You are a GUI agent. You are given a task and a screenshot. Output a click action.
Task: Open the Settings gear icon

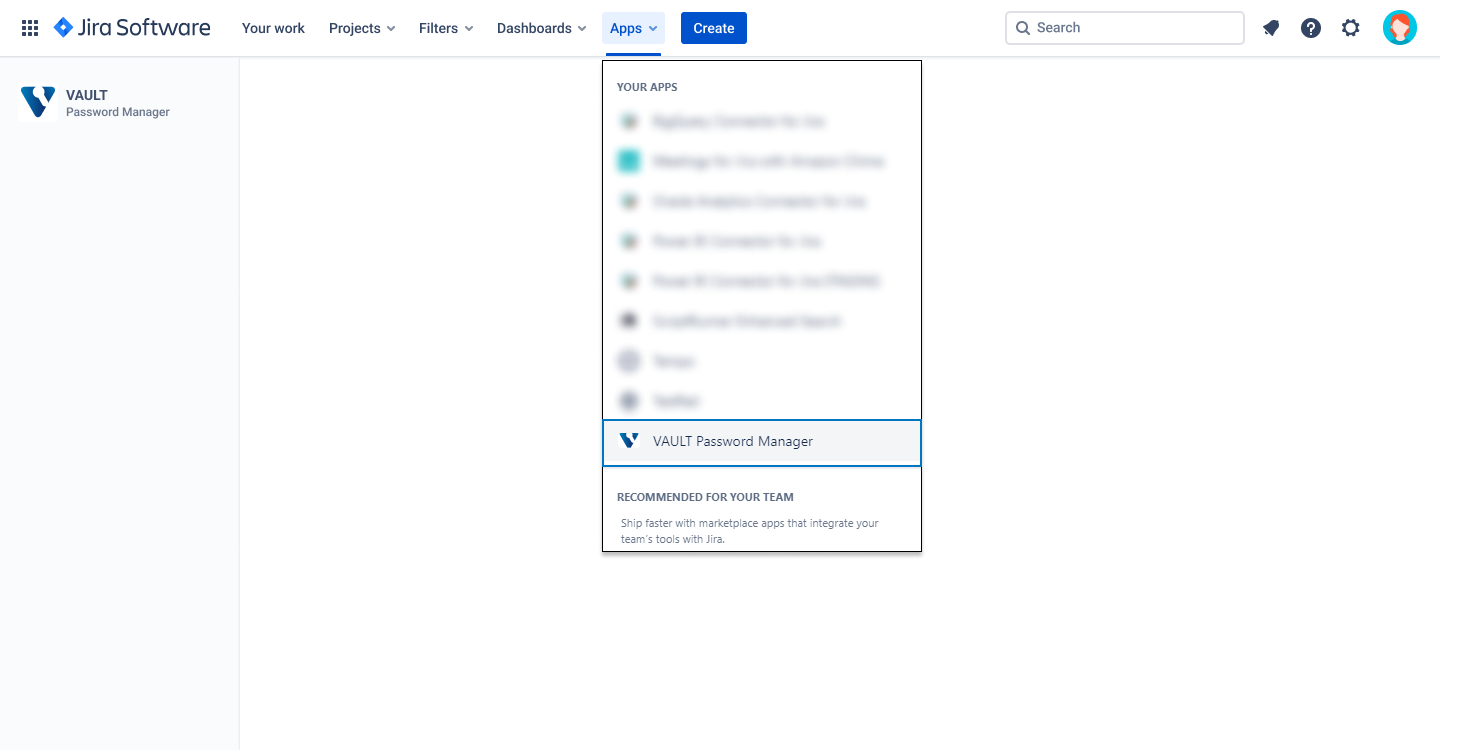[x=1351, y=28]
